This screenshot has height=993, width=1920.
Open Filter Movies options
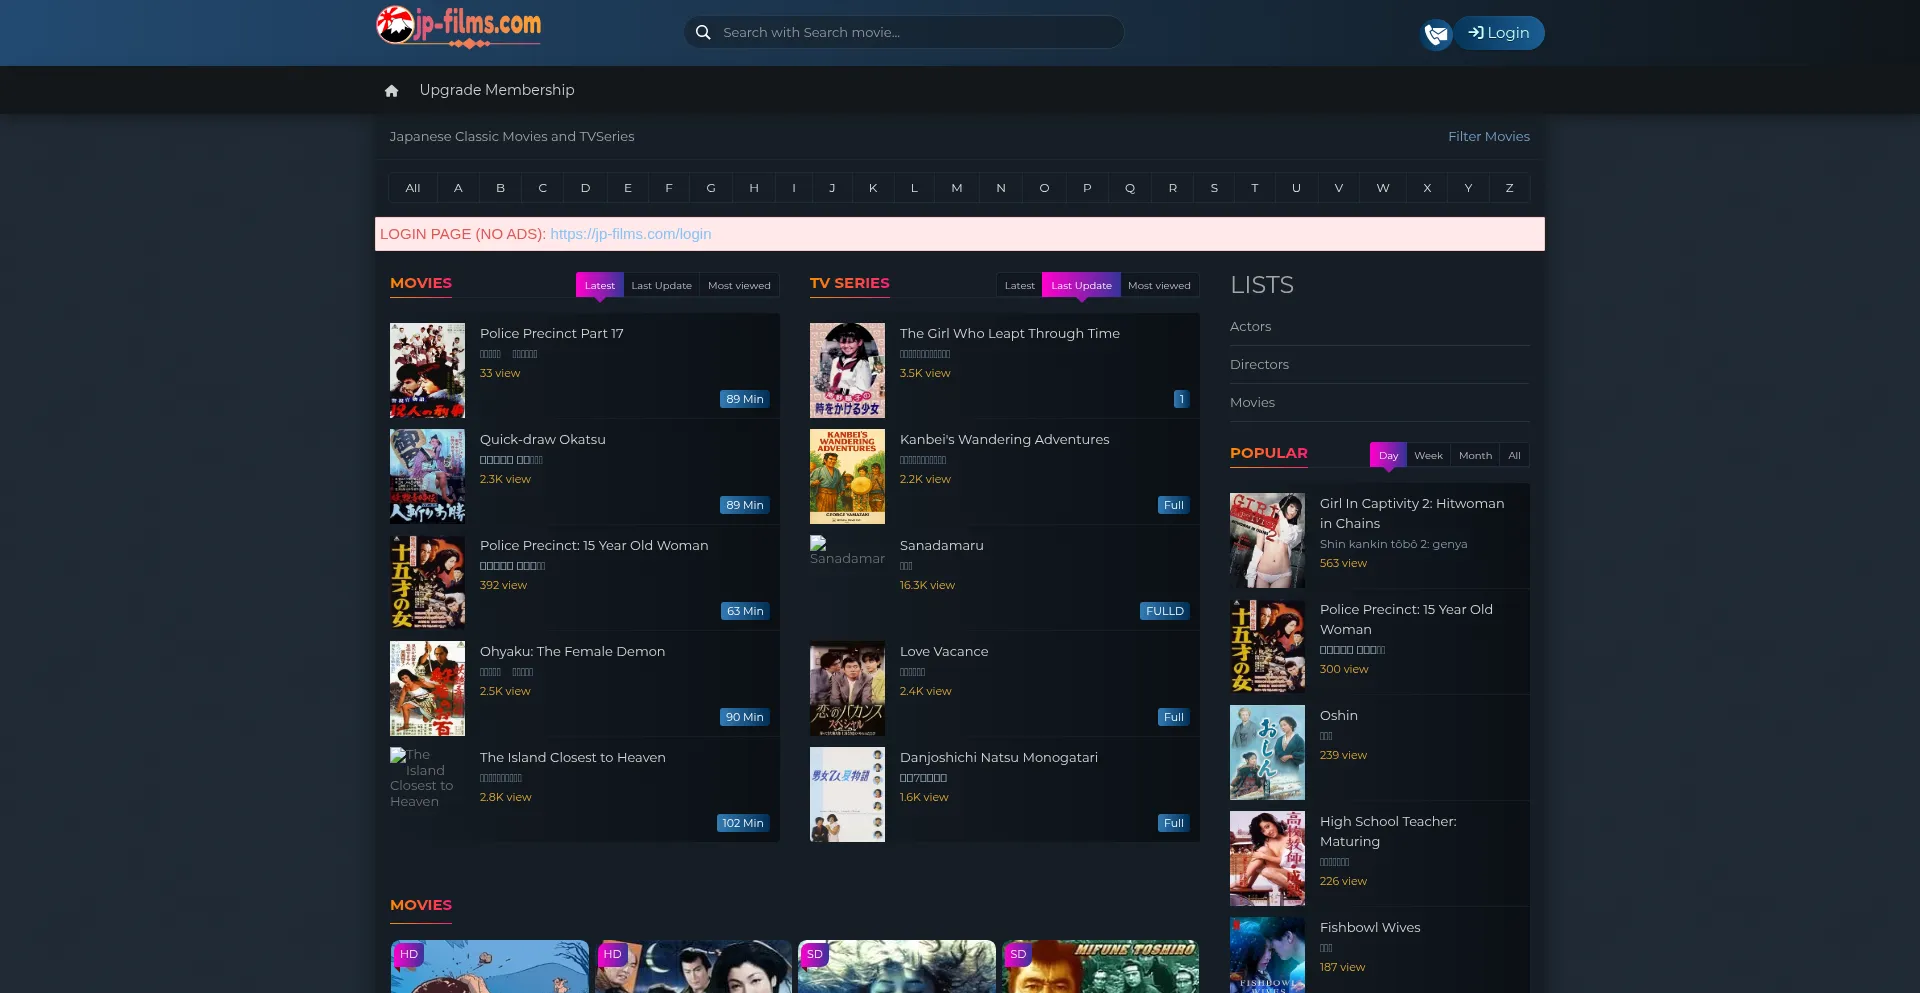tap(1488, 137)
